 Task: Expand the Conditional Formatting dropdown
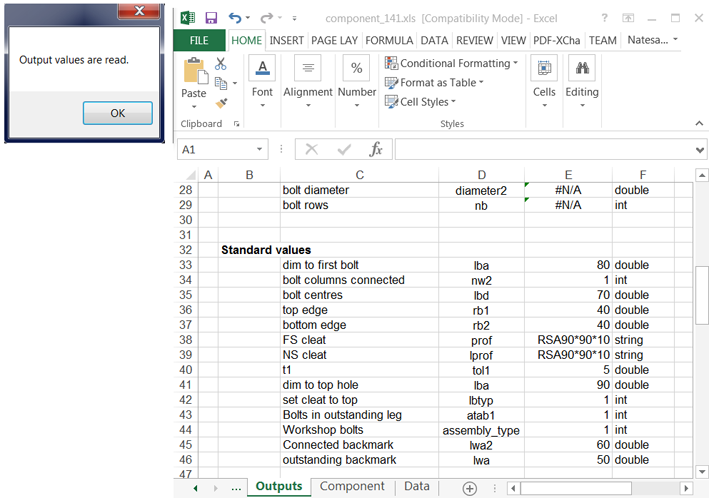point(451,63)
